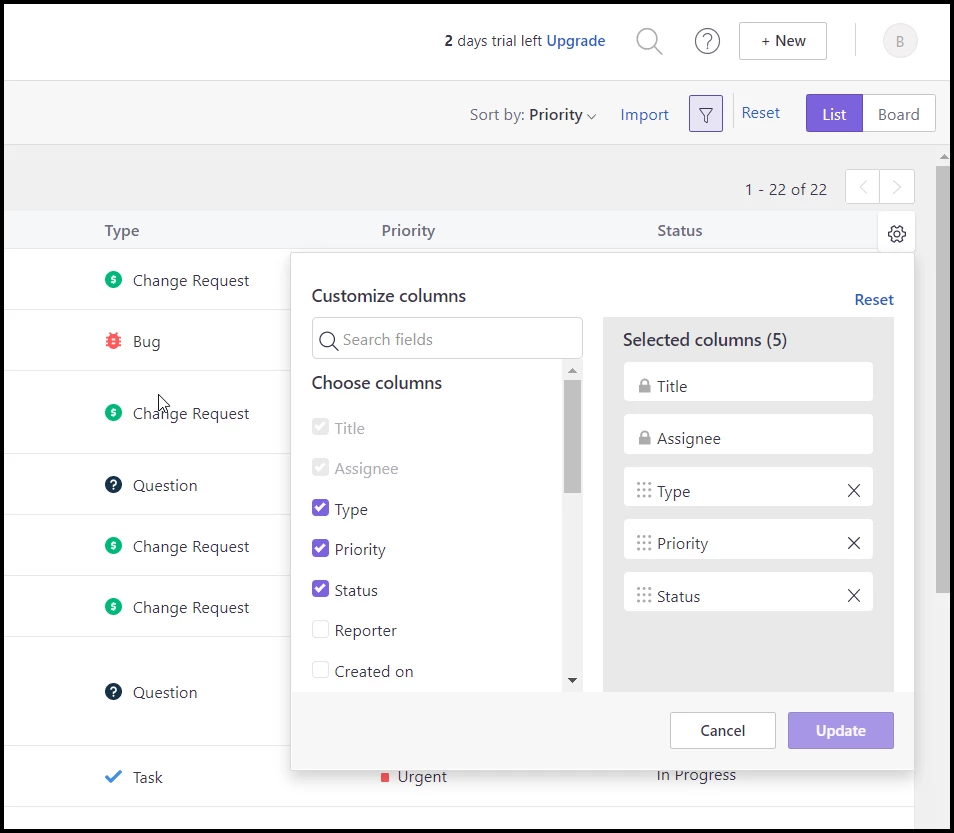
Task: Open the help question mark icon
Action: 707,41
